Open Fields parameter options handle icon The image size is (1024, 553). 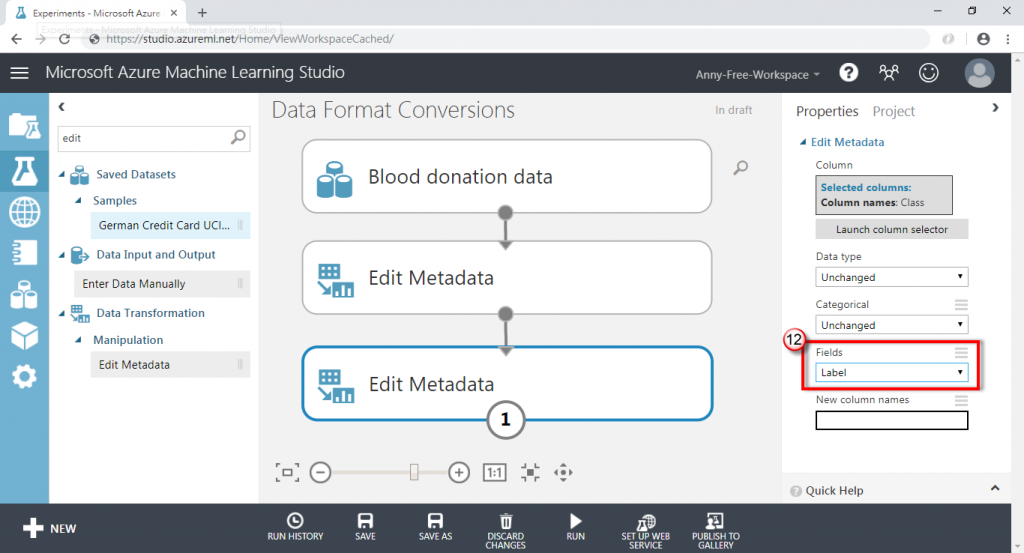(x=961, y=352)
